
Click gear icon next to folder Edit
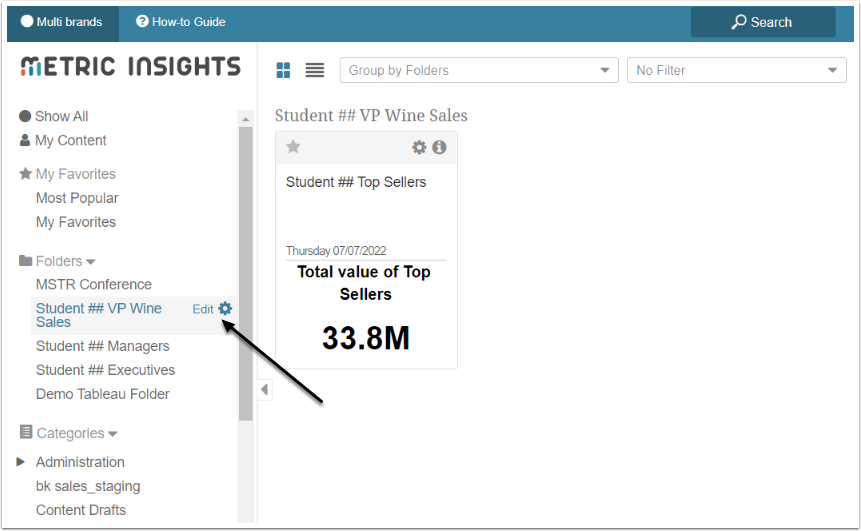(225, 309)
